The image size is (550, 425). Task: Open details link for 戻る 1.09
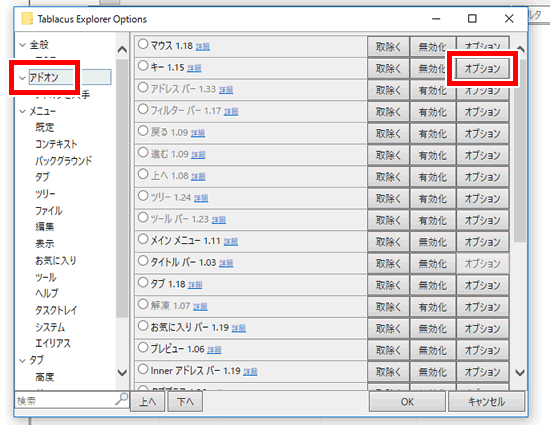(198, 133)
